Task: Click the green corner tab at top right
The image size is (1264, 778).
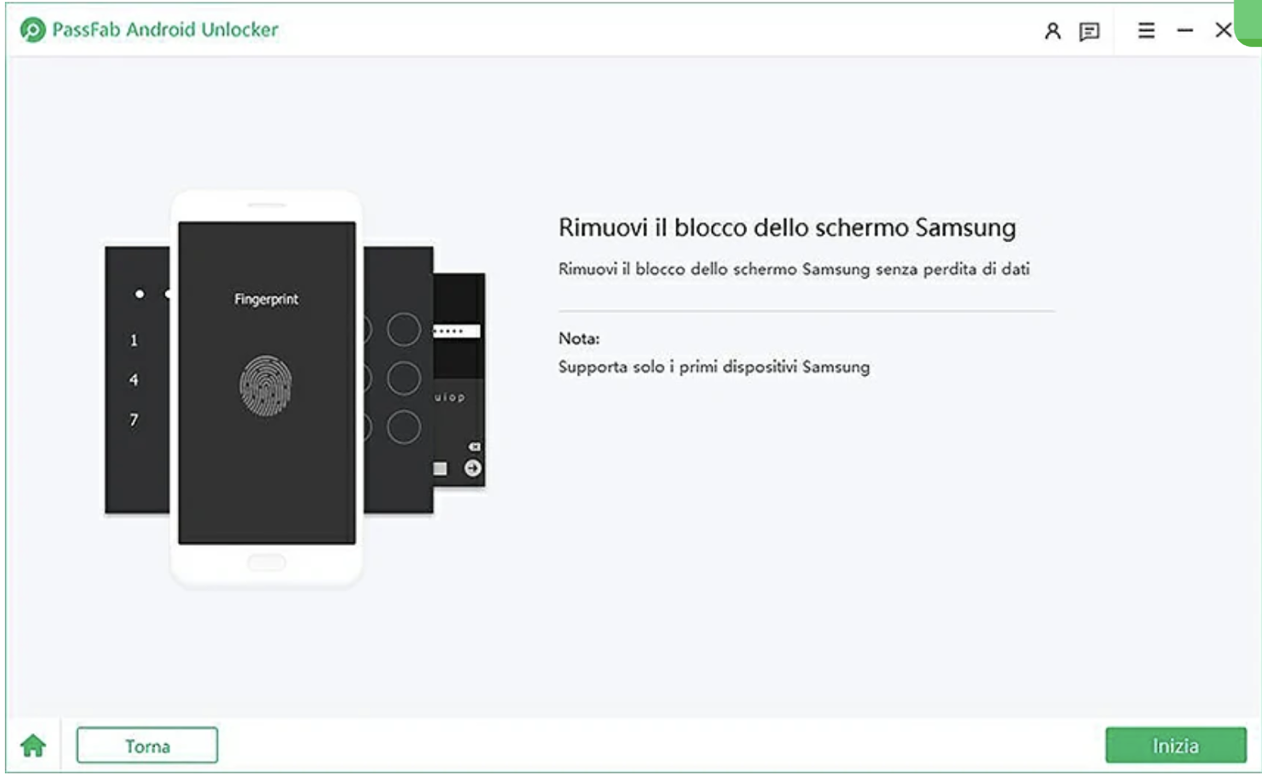Action: click(x=1249, y=22)
